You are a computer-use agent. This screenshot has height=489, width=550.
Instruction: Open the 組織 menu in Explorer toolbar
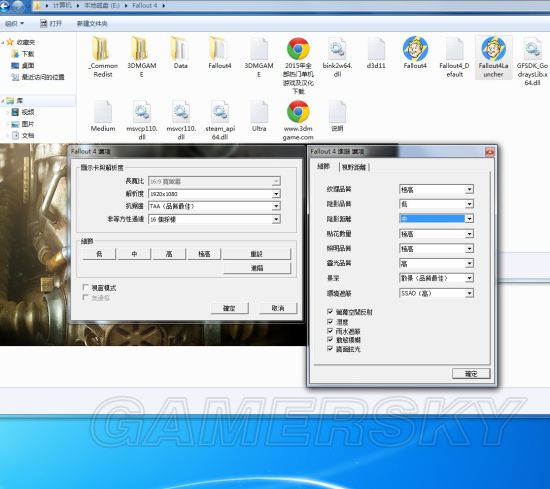[14, 24]
